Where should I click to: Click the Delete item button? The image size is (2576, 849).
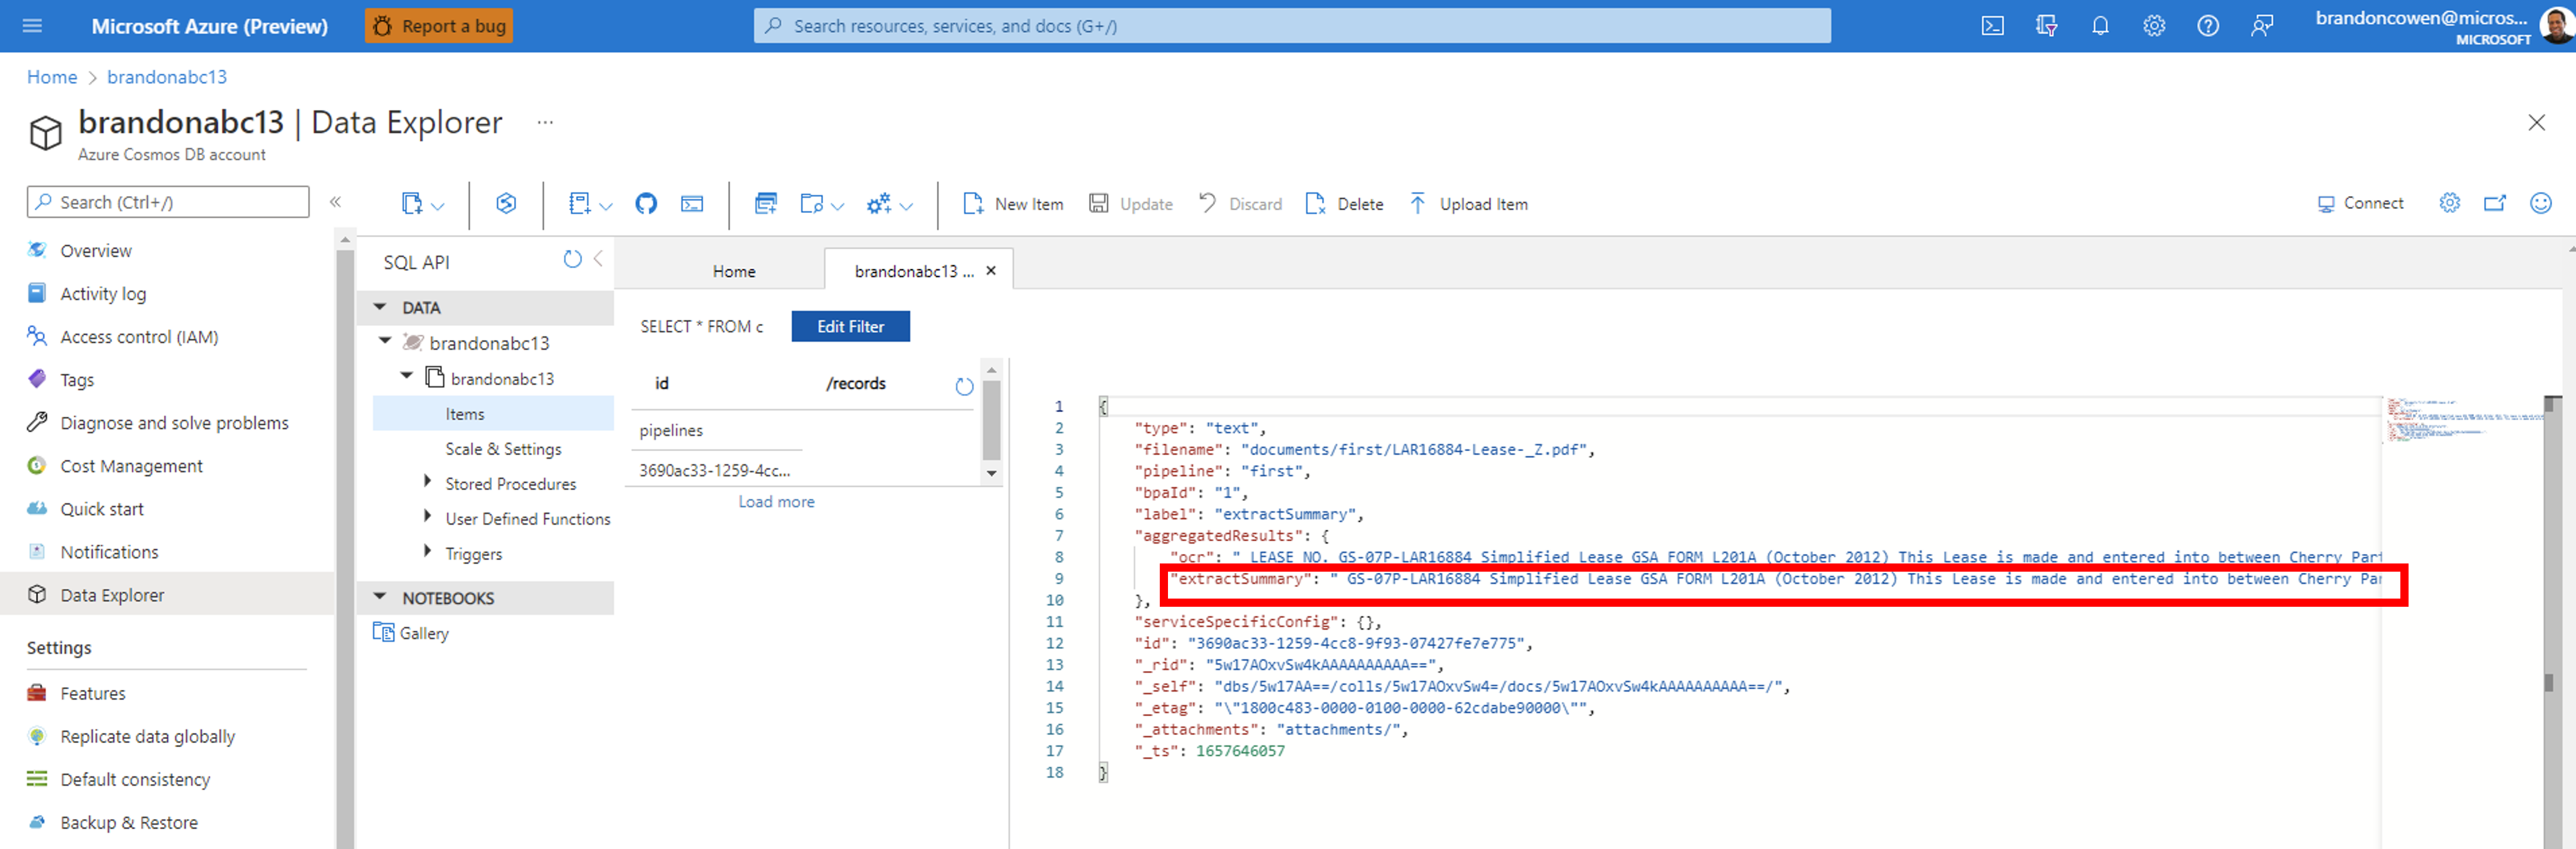click(x=1345, y=204)
